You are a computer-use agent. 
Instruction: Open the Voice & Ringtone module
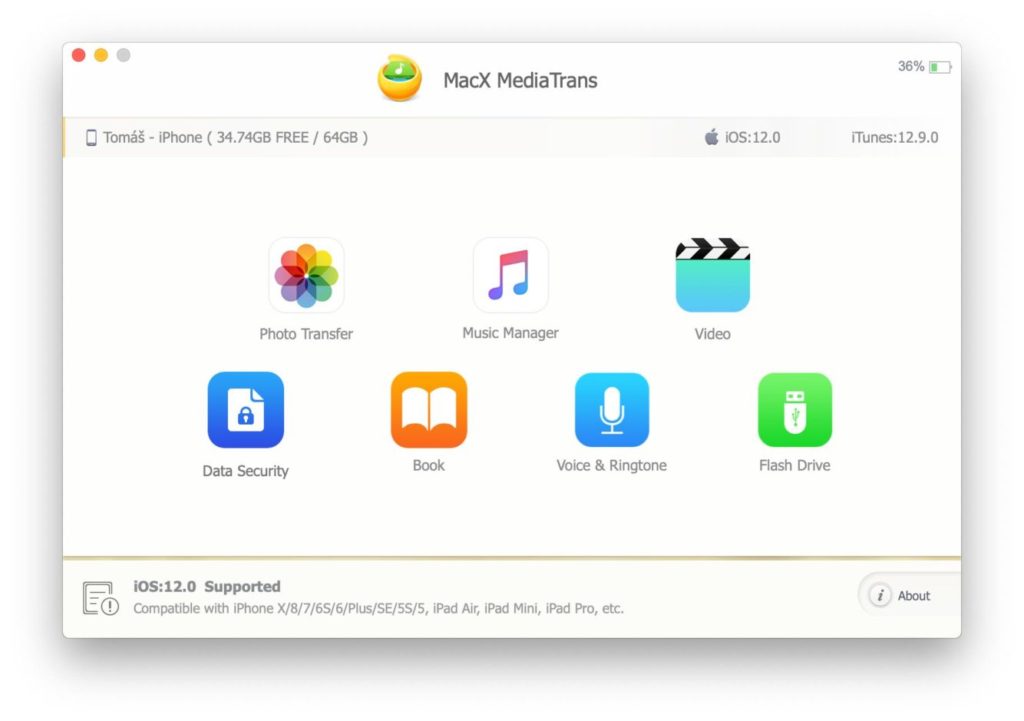[x=612, y=407]
